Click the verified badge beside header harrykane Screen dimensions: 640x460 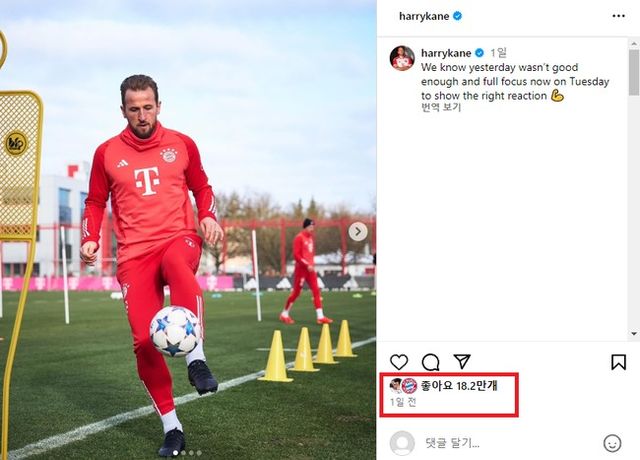coord(458,16)
